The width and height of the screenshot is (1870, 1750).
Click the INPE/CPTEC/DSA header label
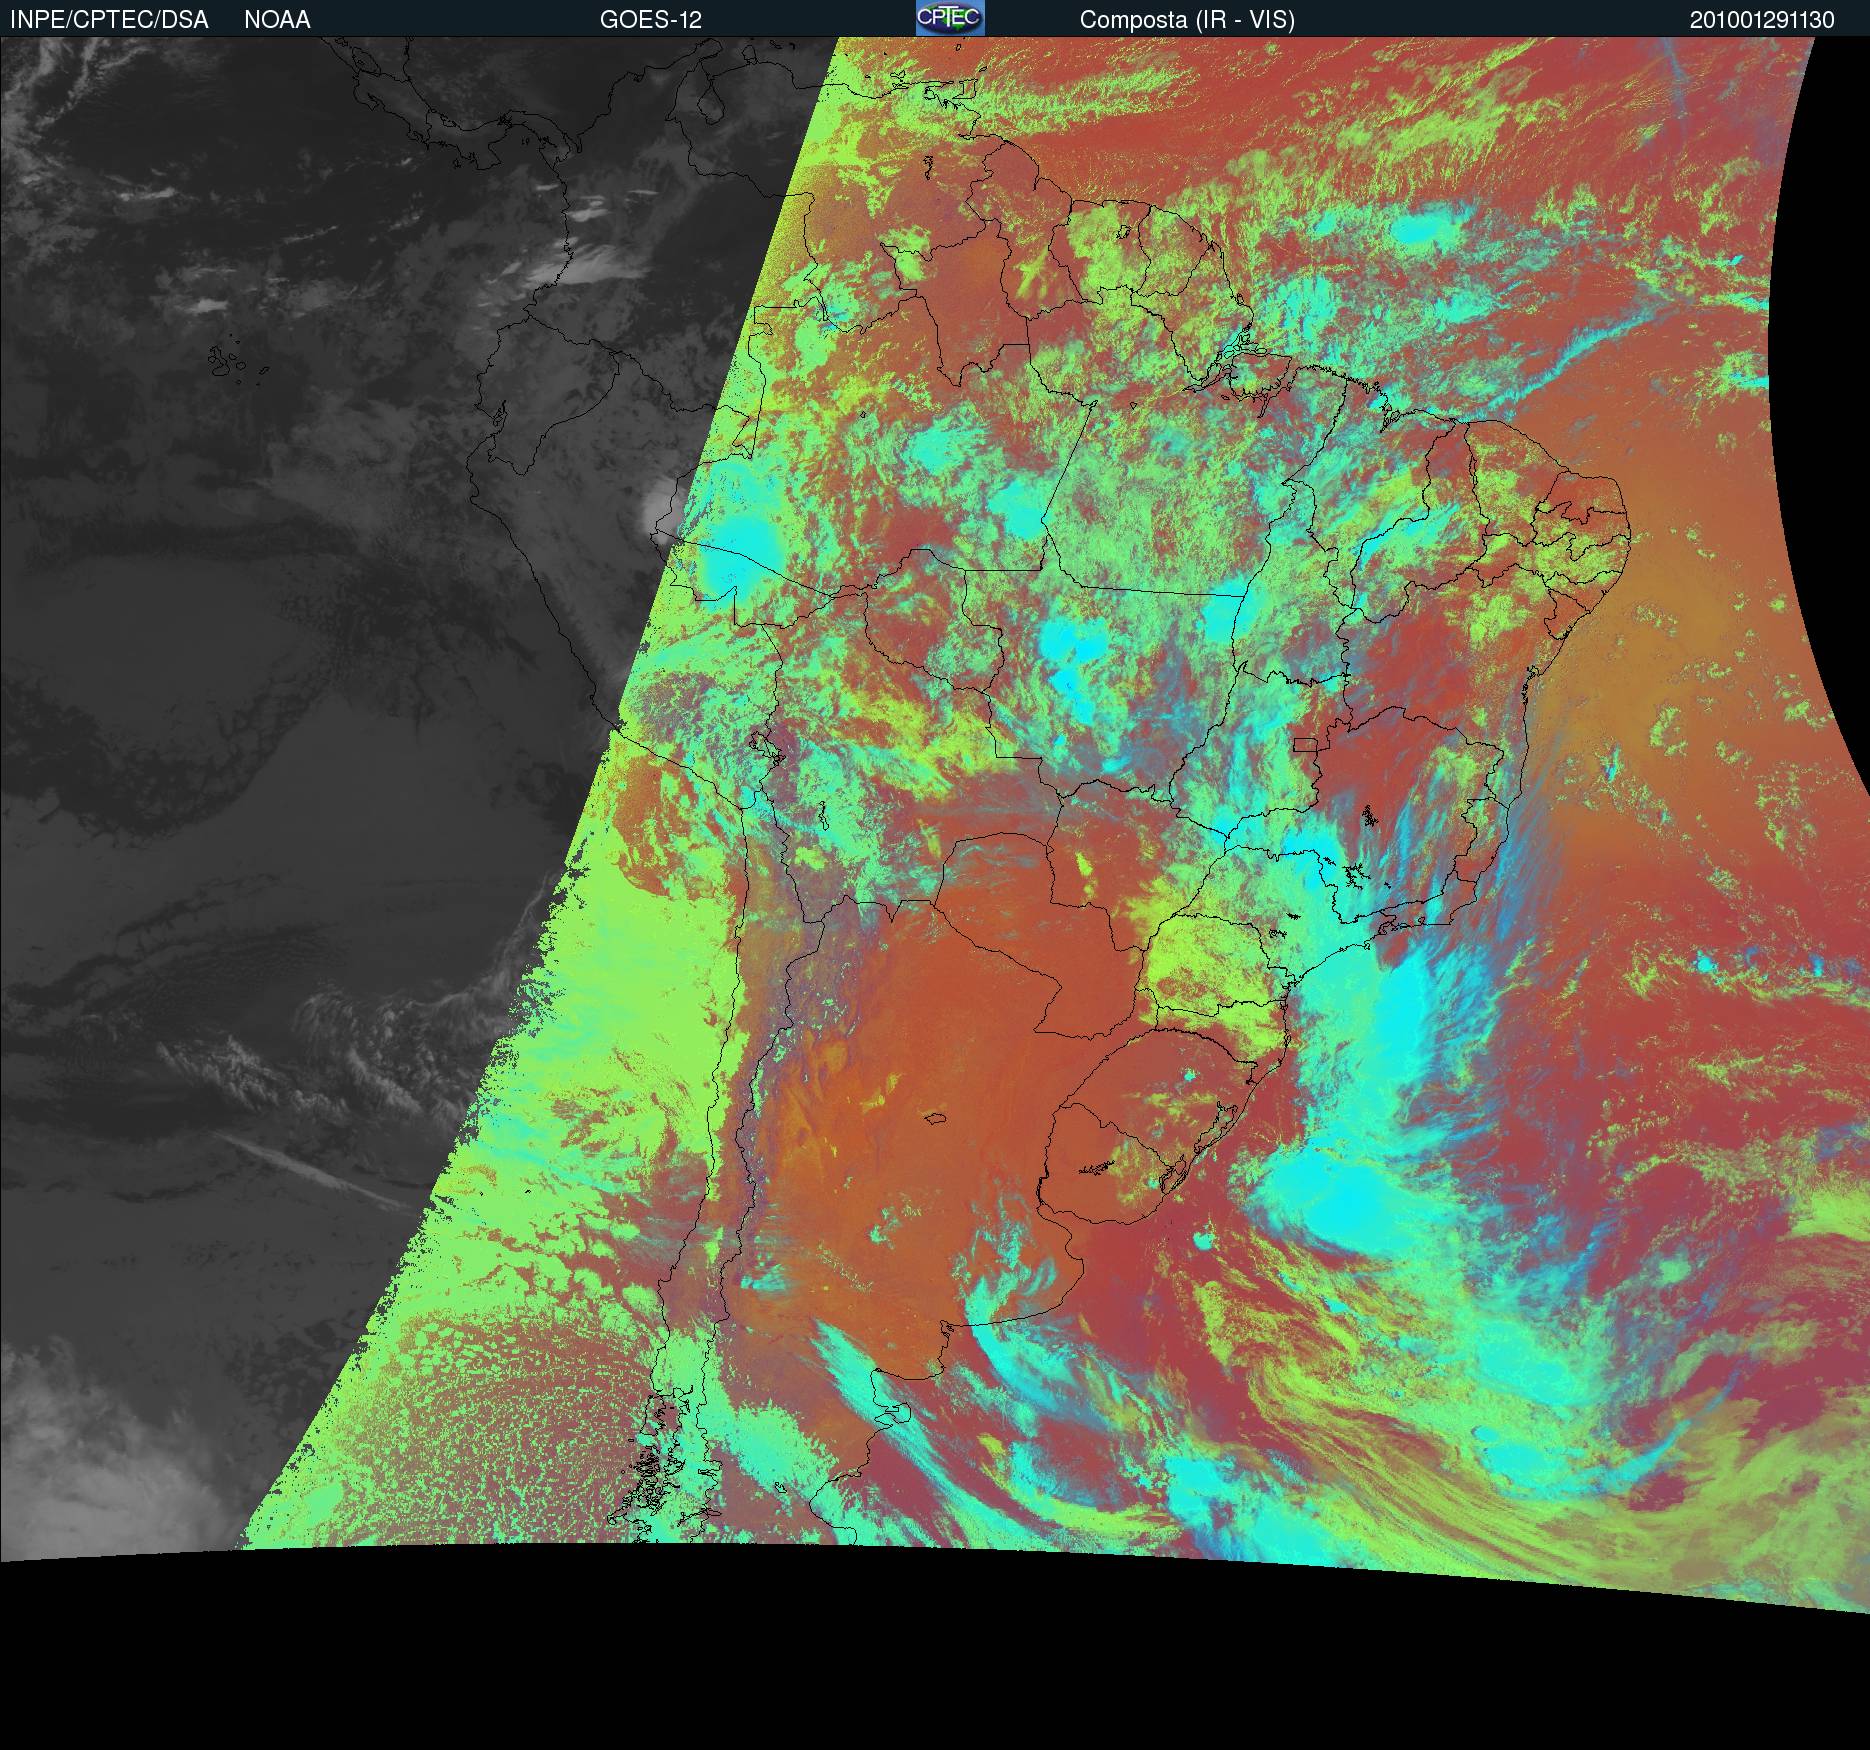click(109, 20)
